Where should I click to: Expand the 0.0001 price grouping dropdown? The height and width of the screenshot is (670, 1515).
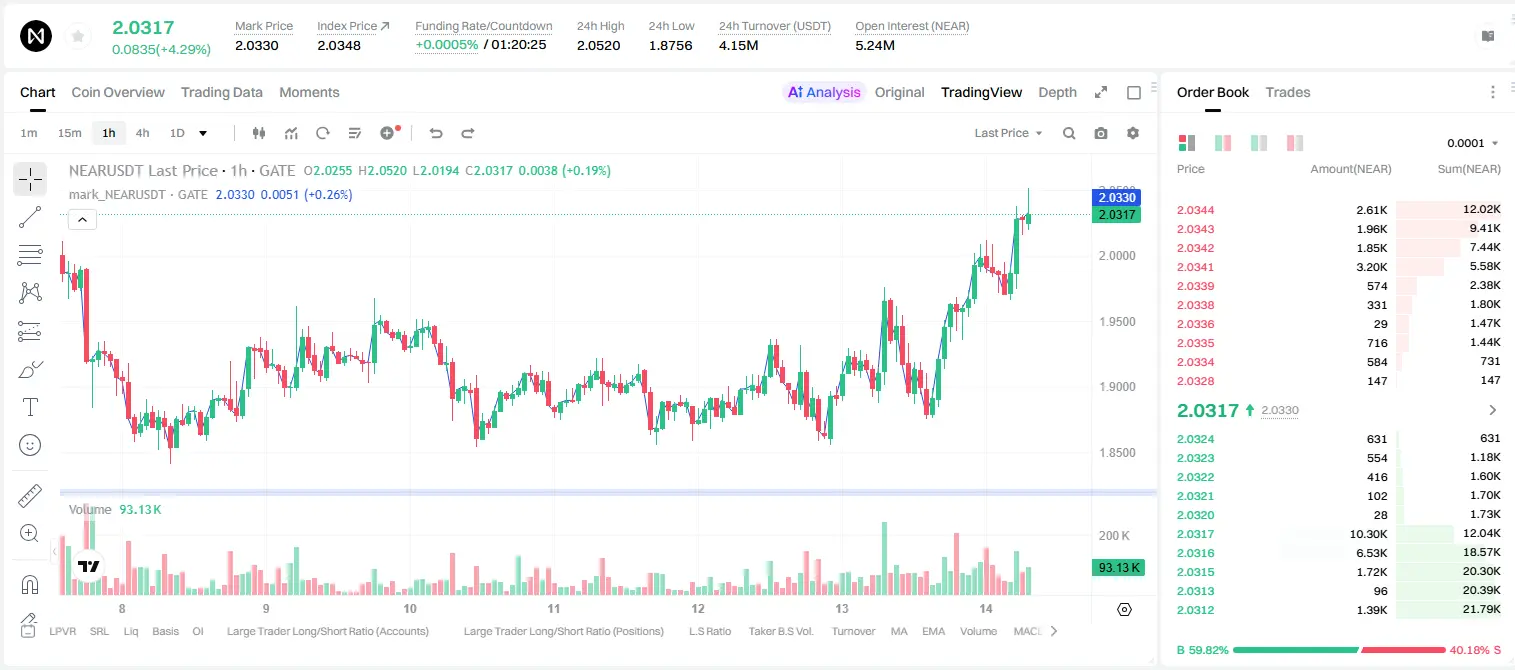tap(1473, 143)
